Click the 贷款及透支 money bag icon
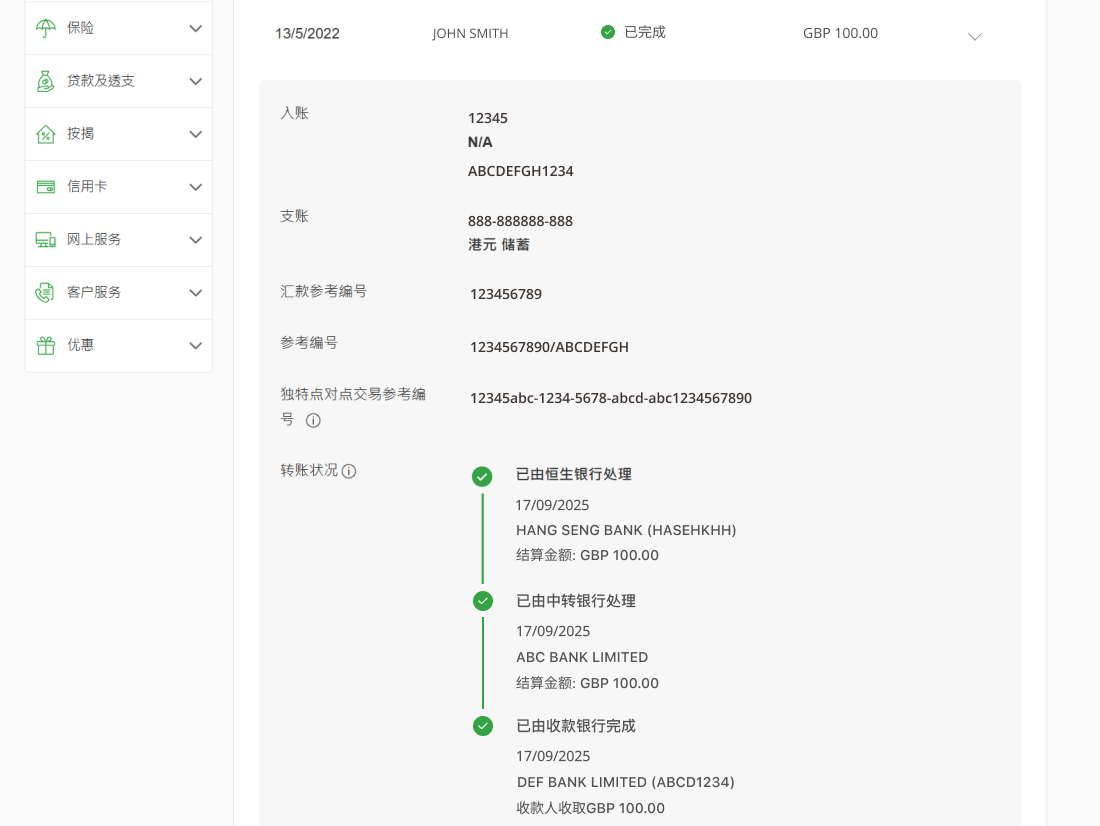Screen dimensions: 1100x826 (45, 81)
